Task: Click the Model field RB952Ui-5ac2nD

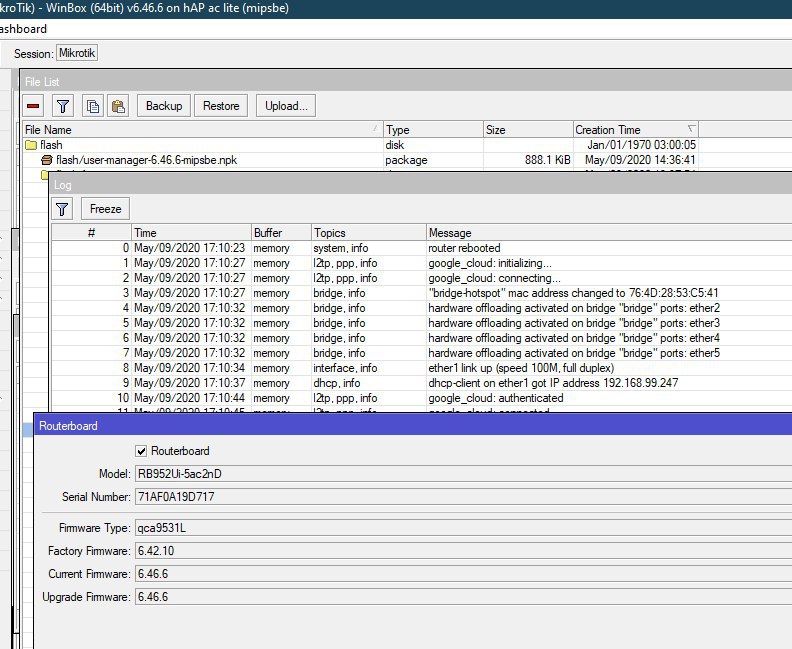Action: (x=463, y=474)
